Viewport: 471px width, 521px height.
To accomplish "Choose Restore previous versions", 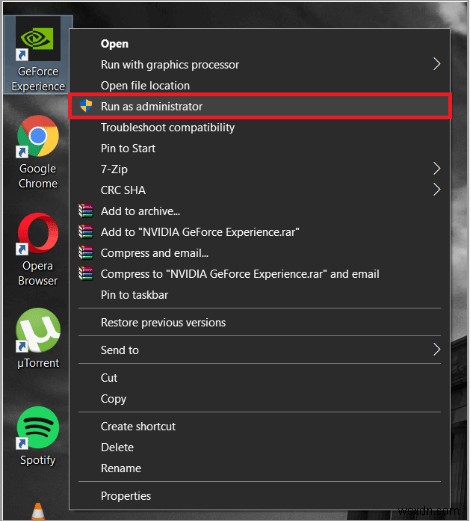I will (x=260, y=323).
